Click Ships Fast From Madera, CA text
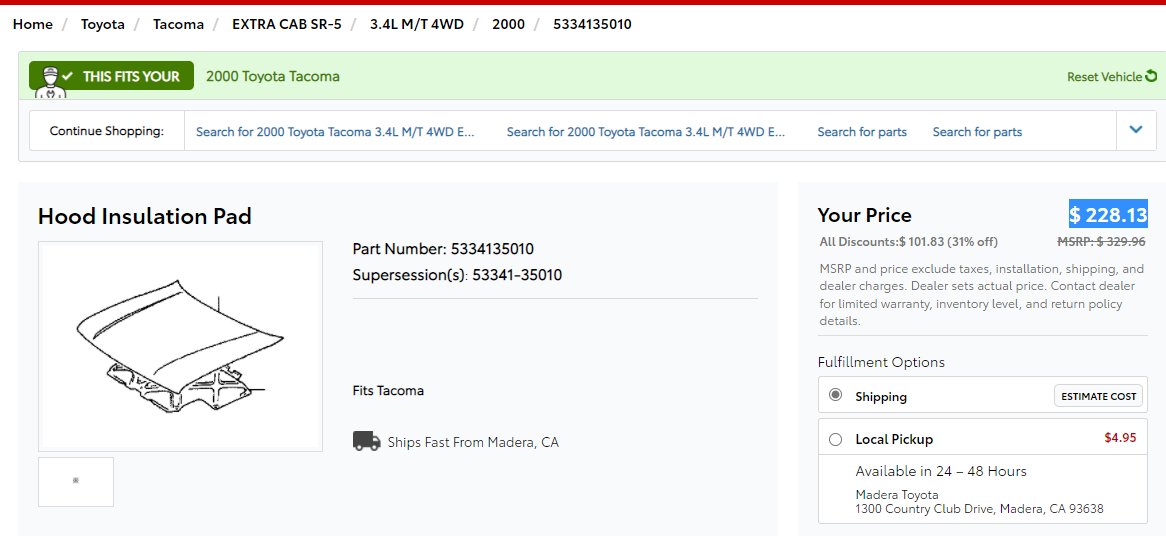The width and height of the screenshot is (1166, 536). click(473, 442)
